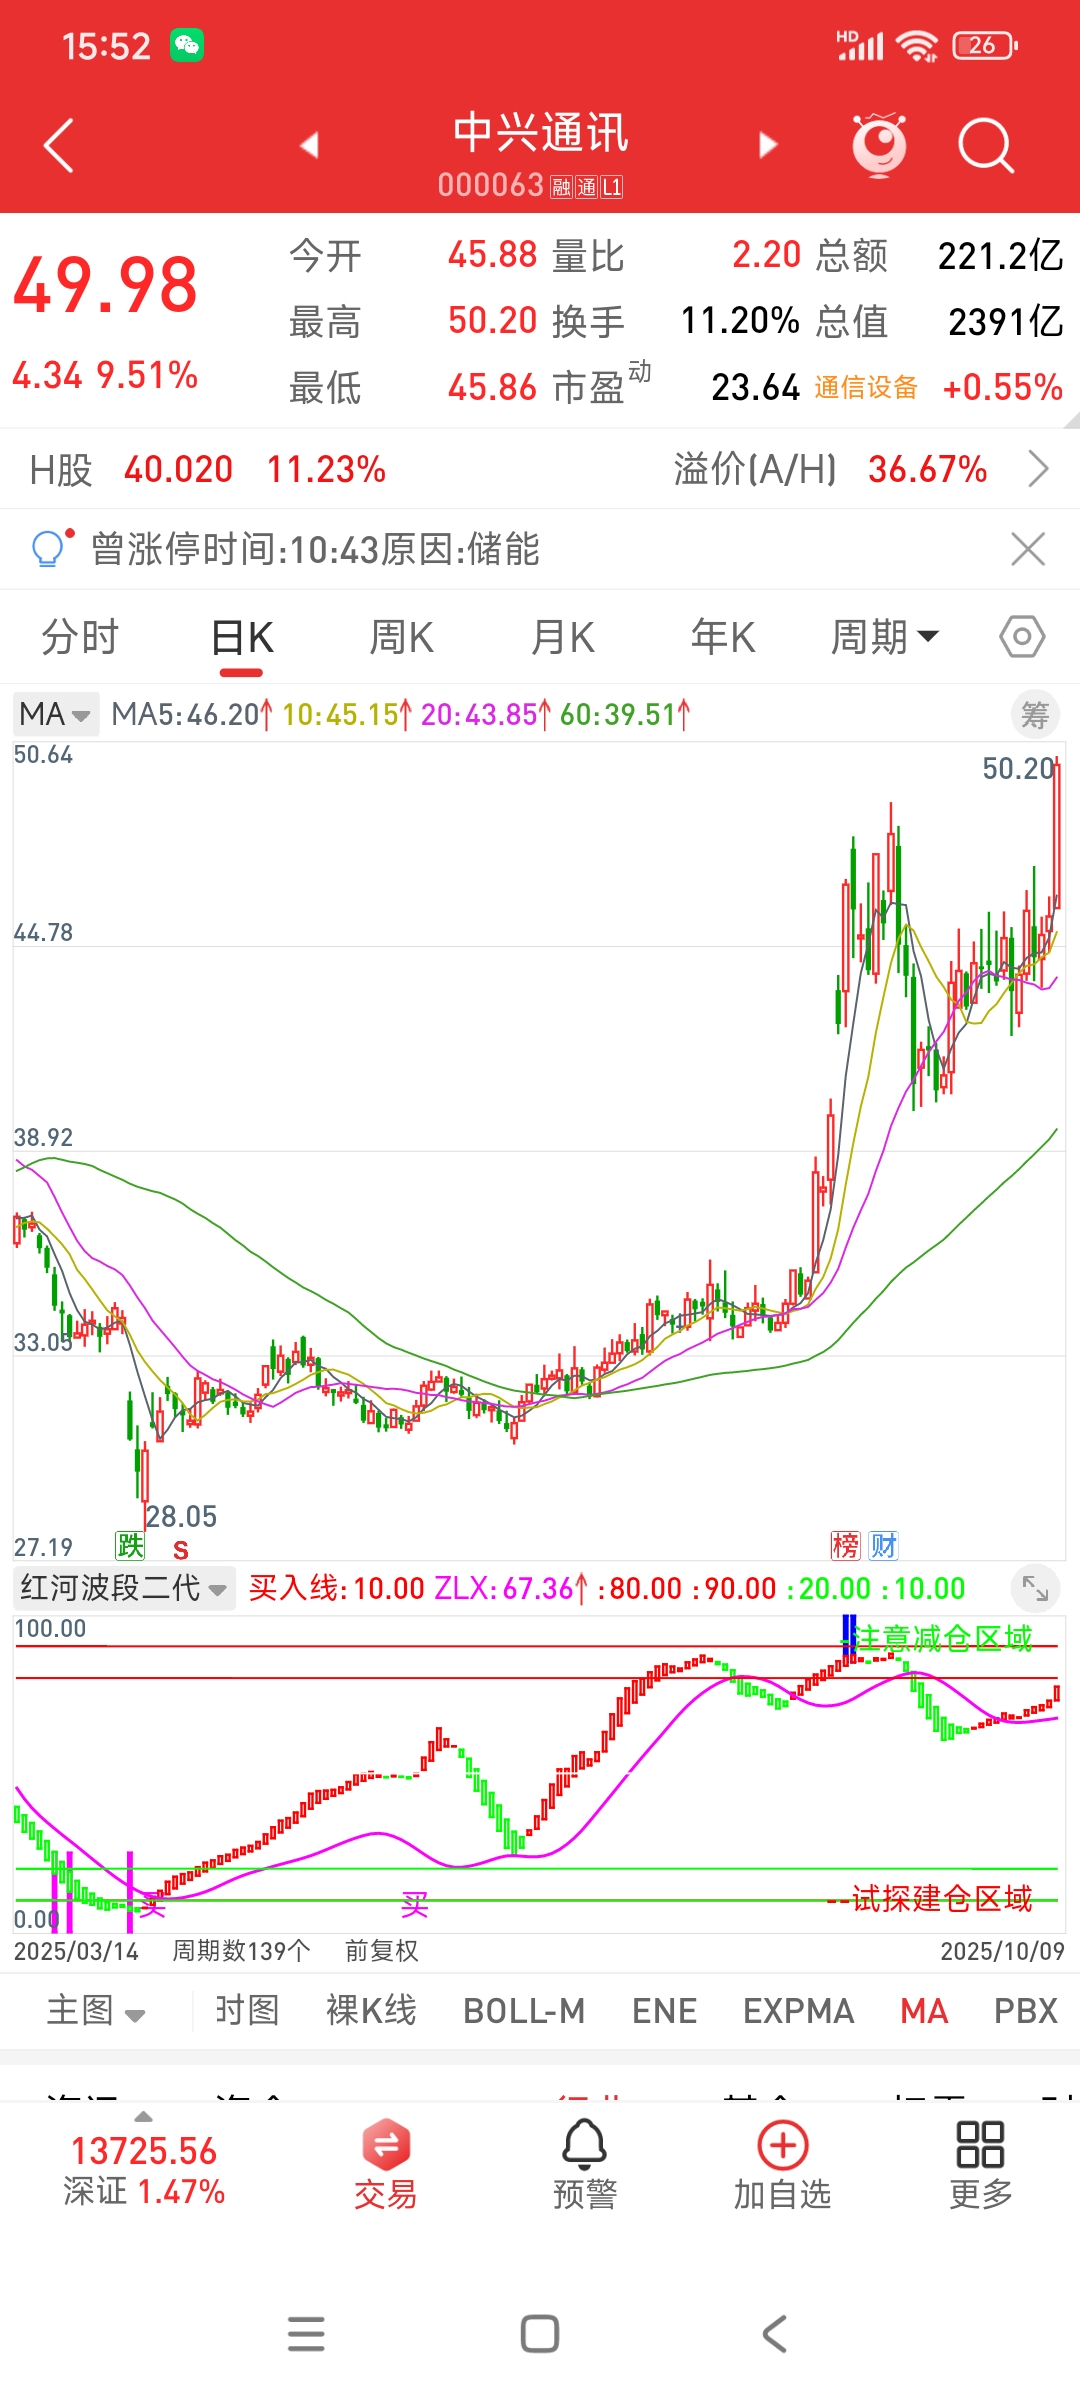Tap the 周期数139个 label
Screen dimensions: 1080x2400
(241, 1951)
